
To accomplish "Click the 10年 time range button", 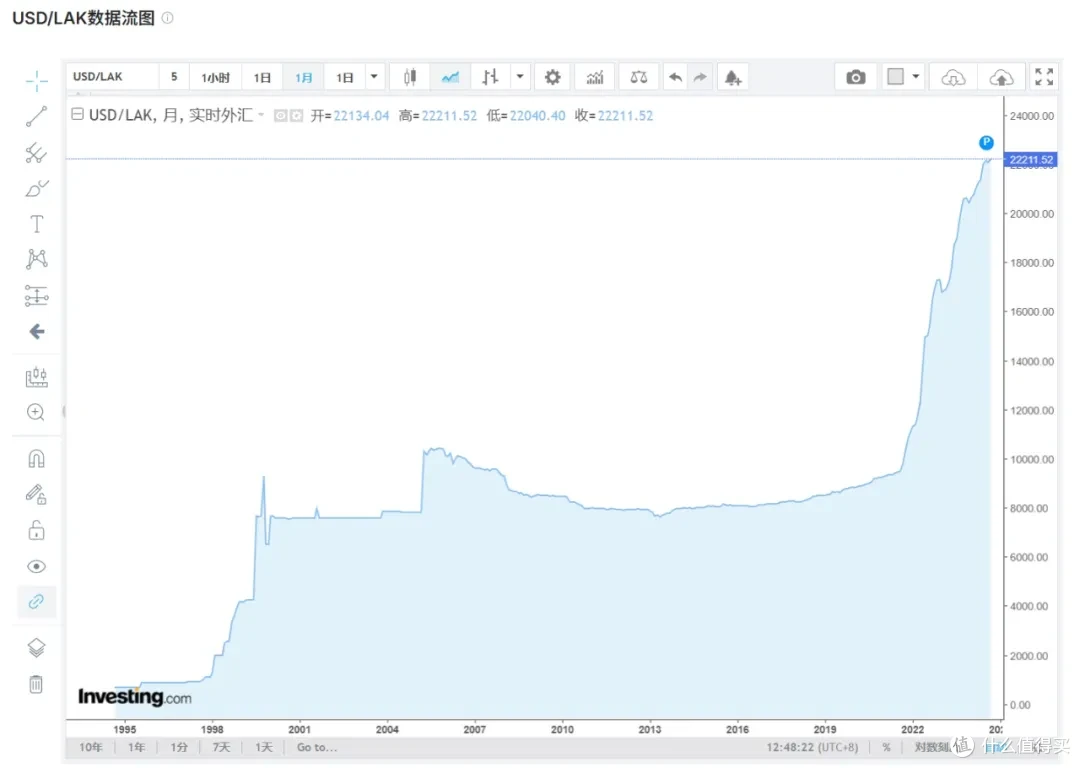I will coord(90,747).
